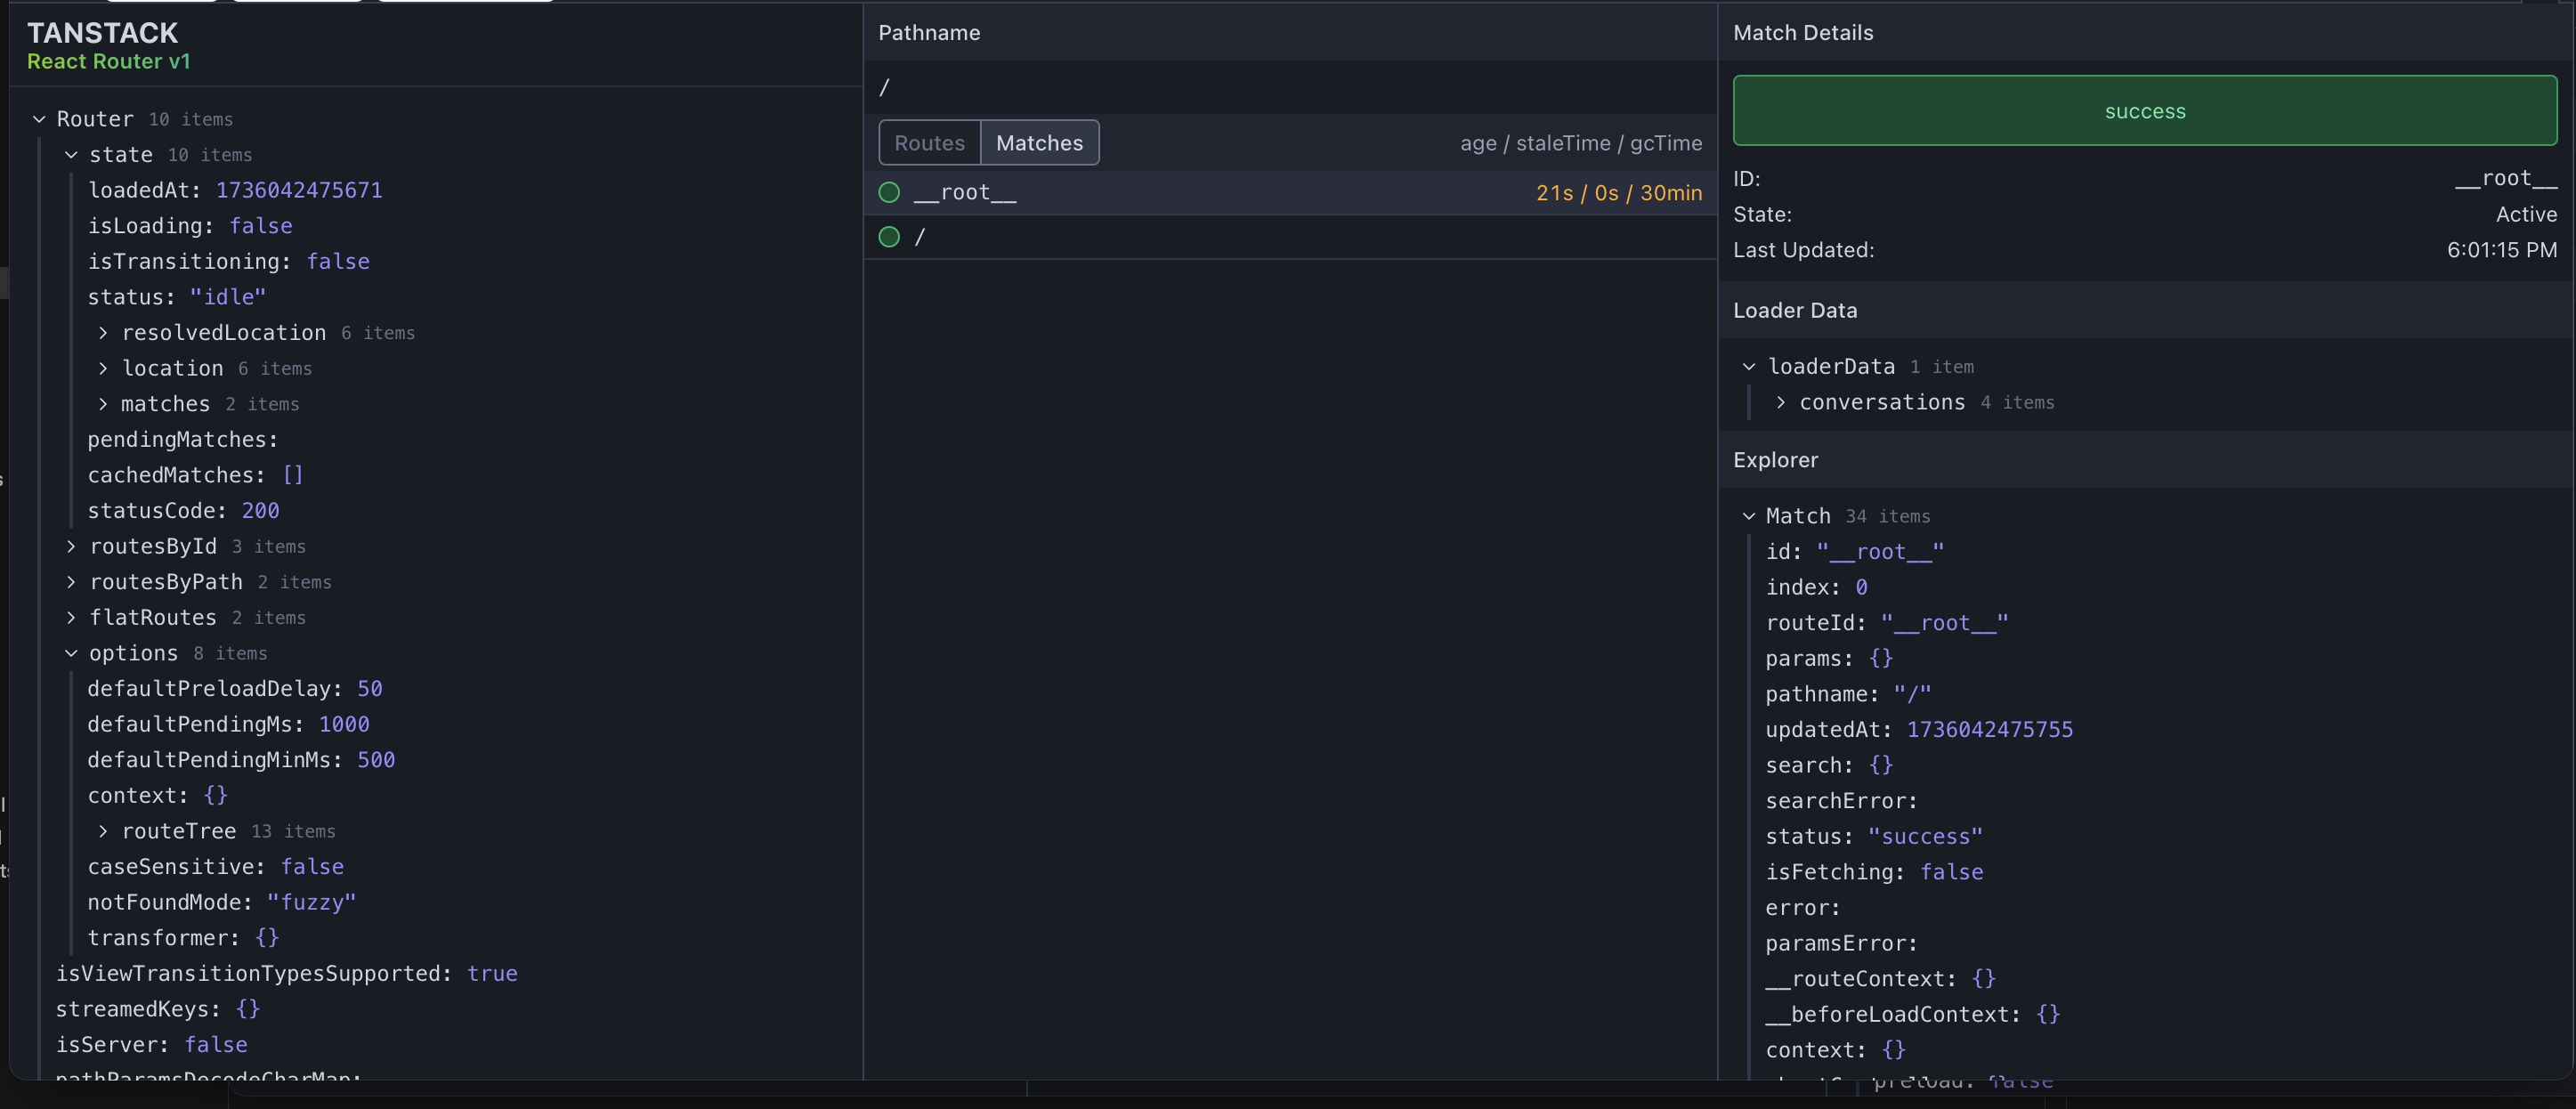Click the Explorer index: 0 row
The image size is (2576, 1109).
coord(1817,588)
